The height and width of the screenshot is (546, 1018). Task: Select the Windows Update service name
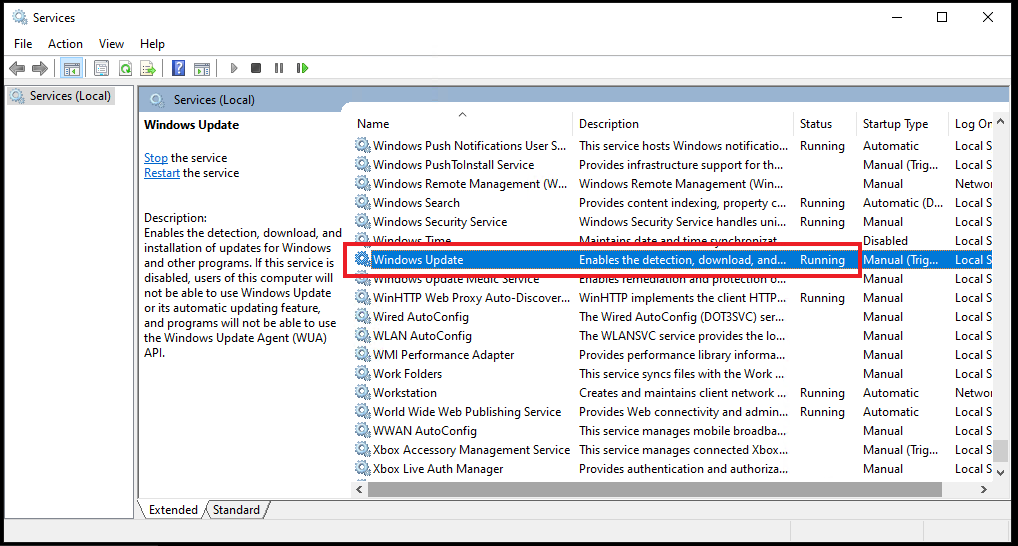pos(418,260)
